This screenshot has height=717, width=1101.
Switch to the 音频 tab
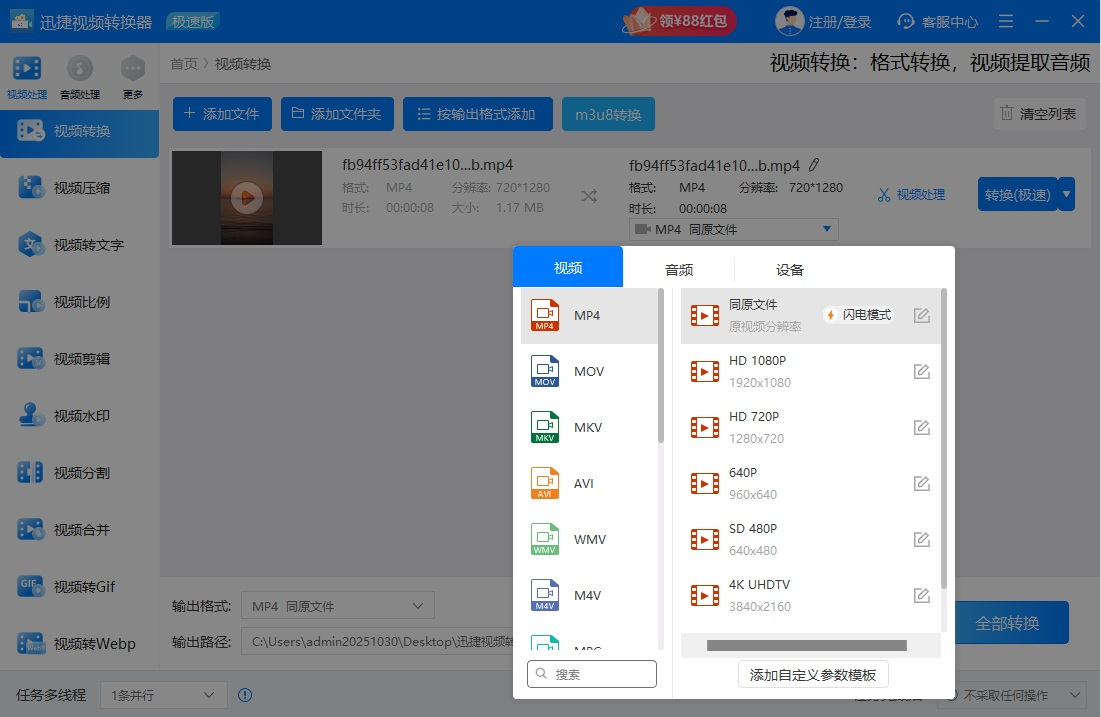point(678,268)
